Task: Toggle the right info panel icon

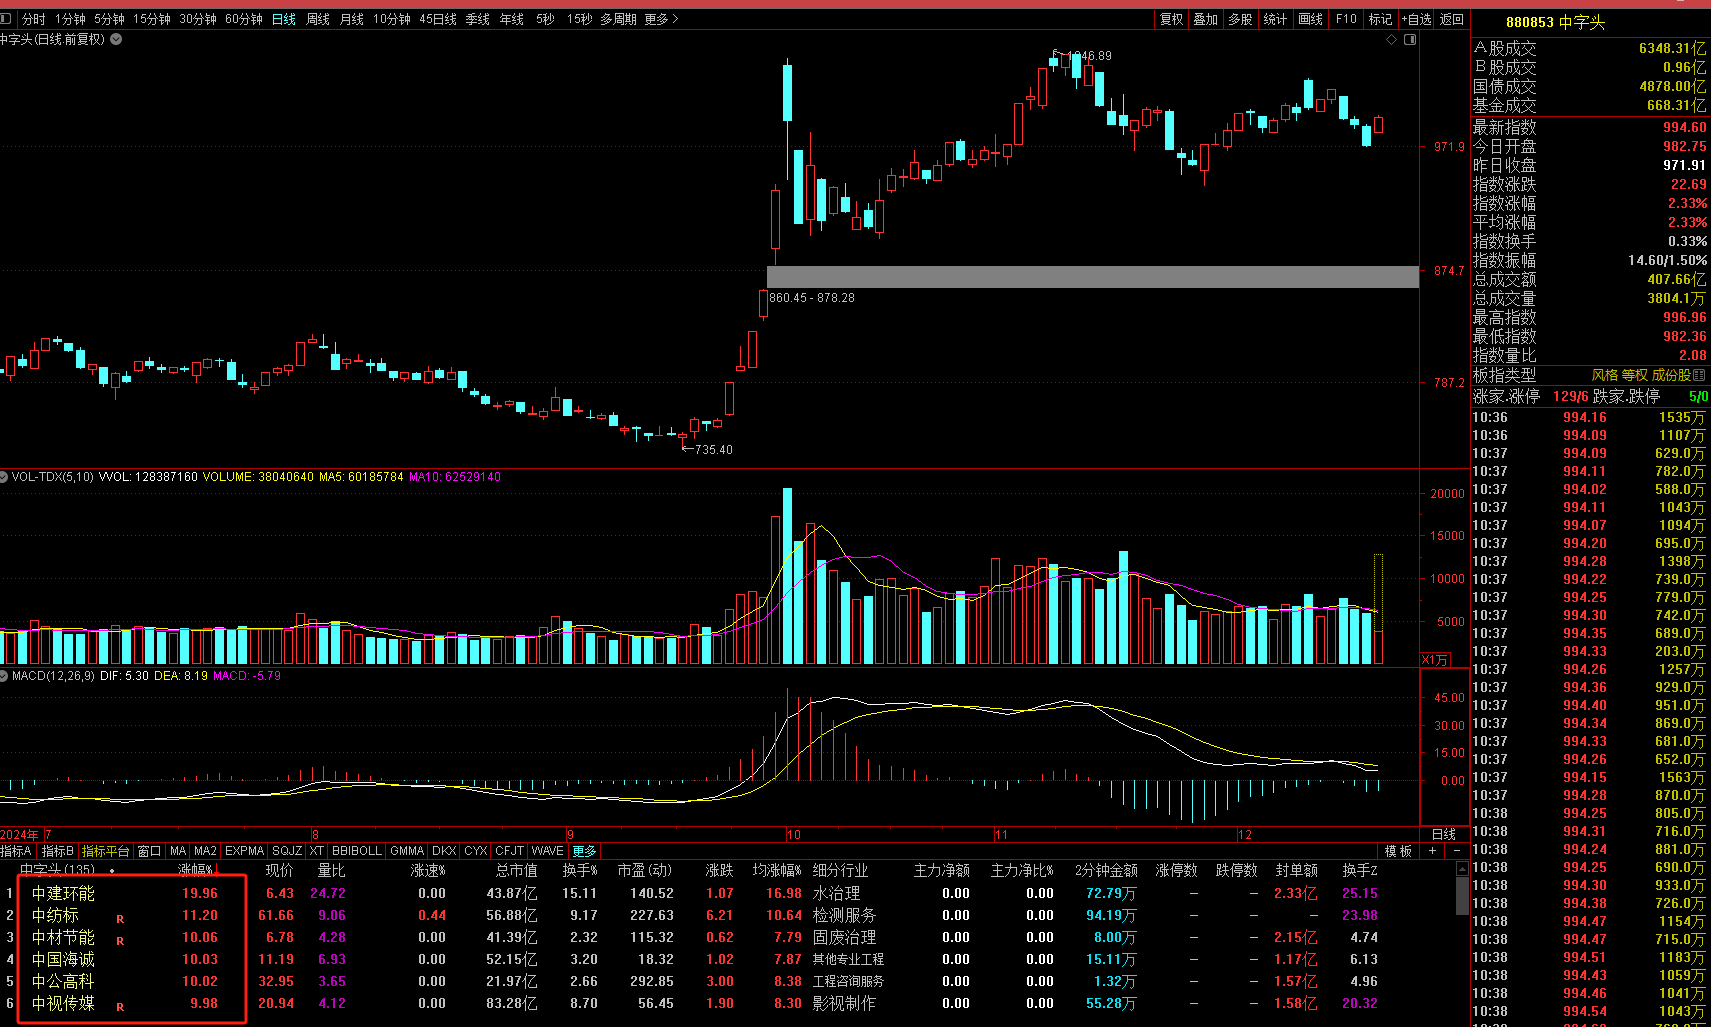Action: tap(1410, 40)
